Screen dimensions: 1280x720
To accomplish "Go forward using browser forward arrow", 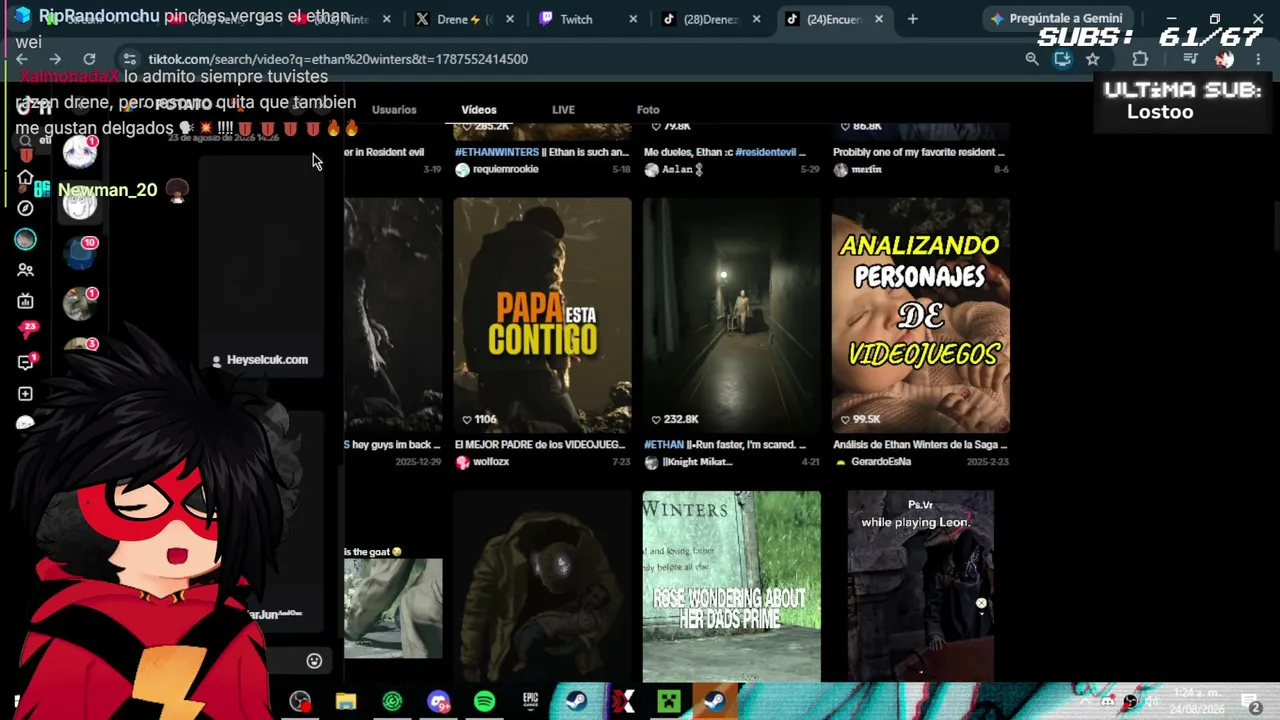I will (x=55, y=59).
